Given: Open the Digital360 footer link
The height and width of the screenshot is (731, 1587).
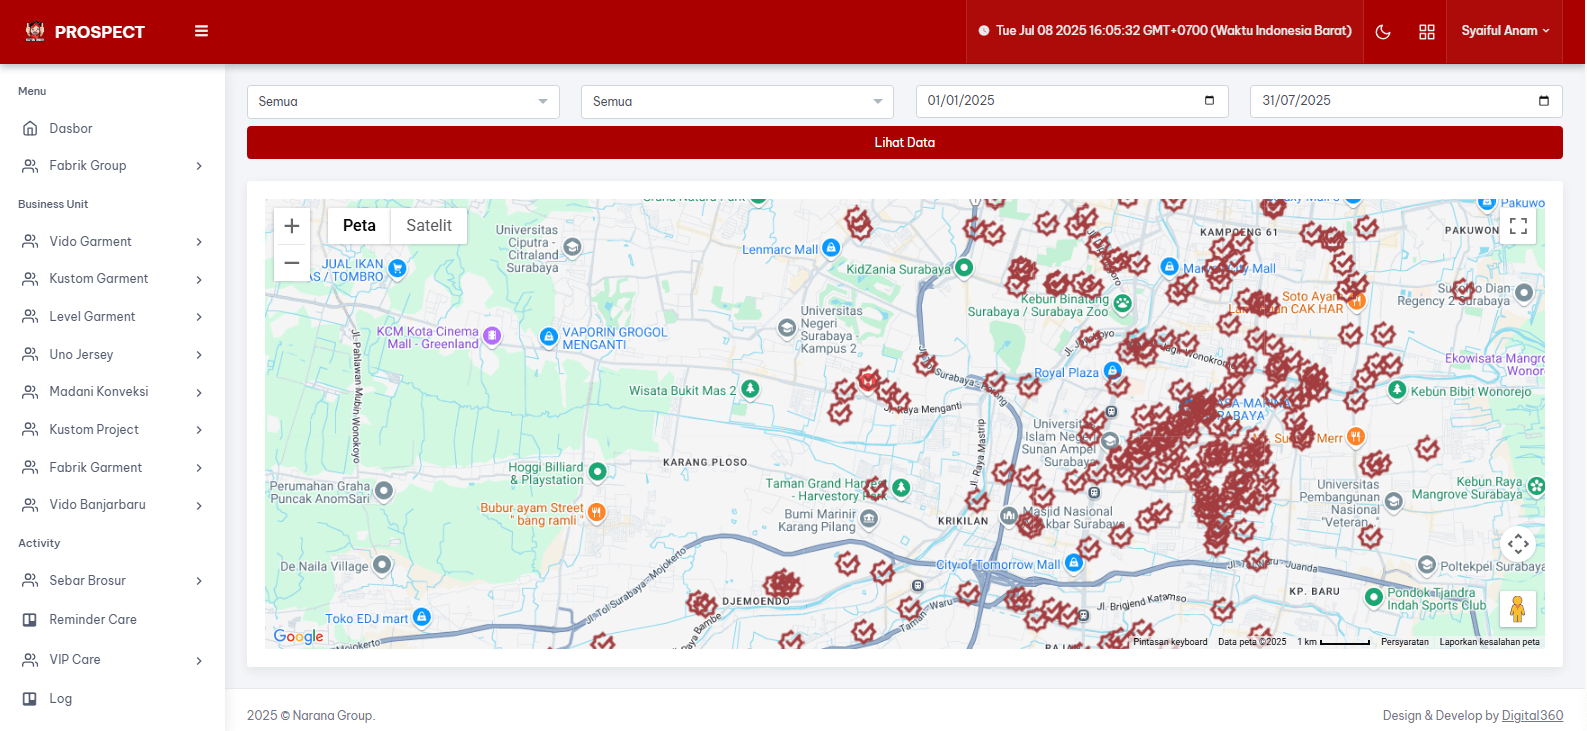Looking at the screenshot, I should [1532, 716].
